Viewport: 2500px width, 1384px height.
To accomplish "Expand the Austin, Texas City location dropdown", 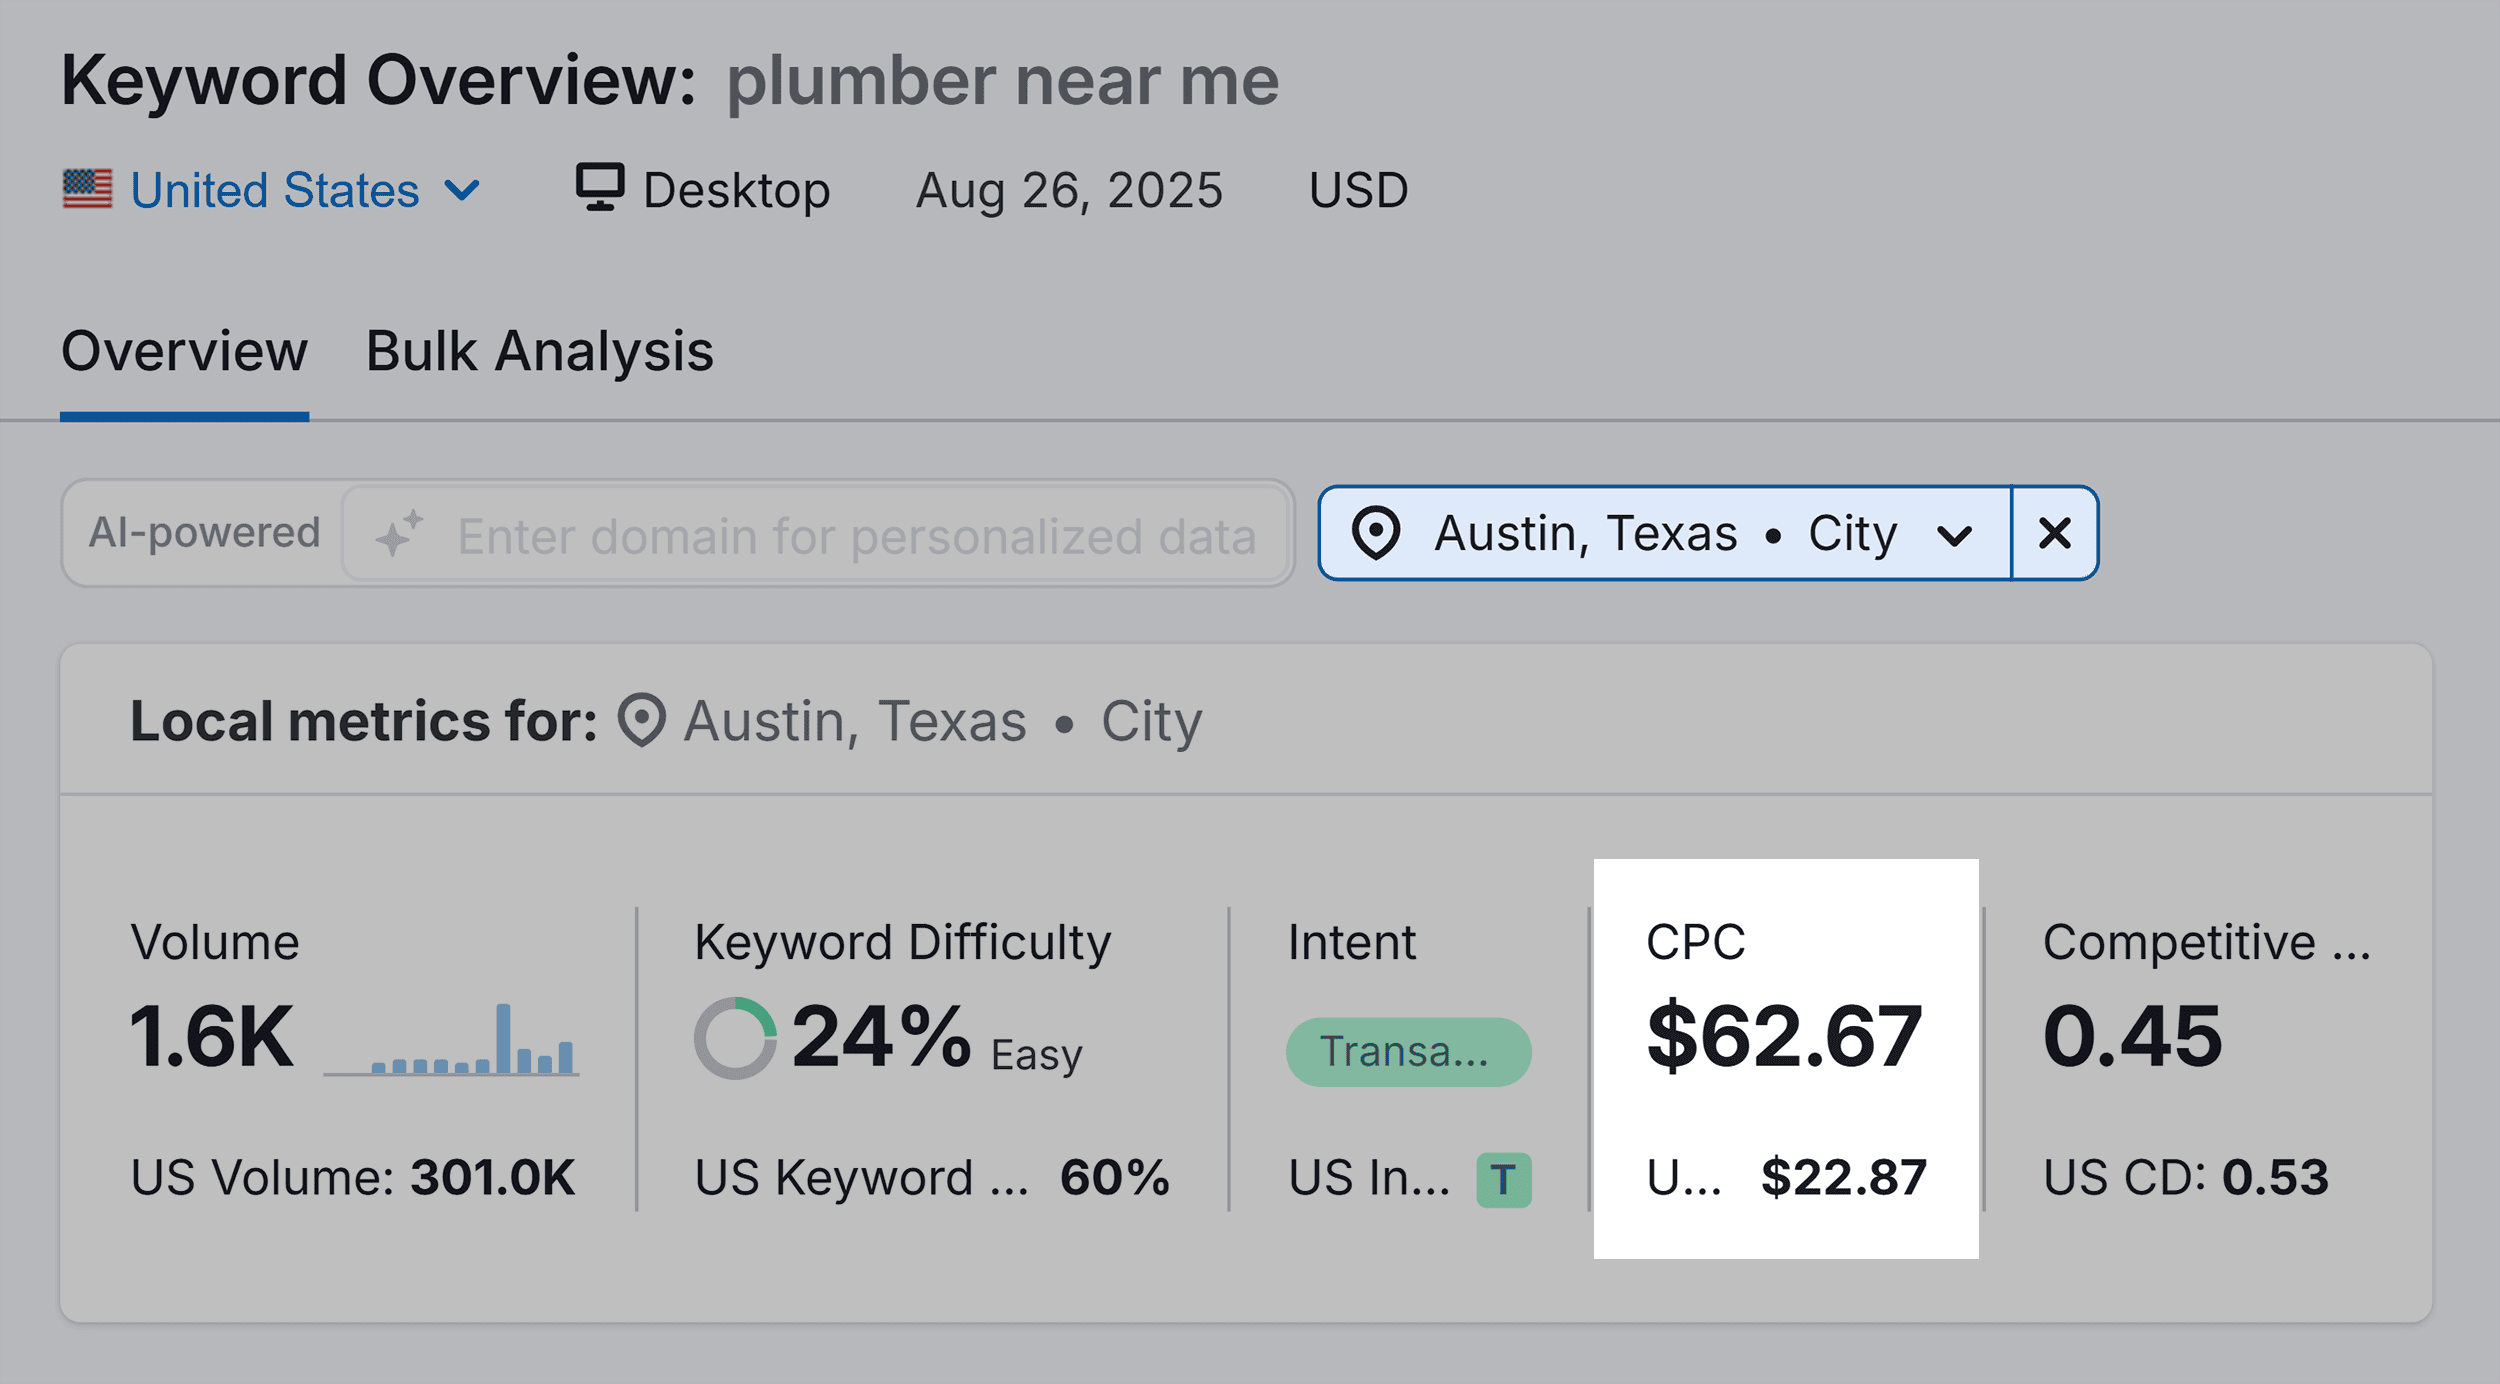I will coord(1953,536).
